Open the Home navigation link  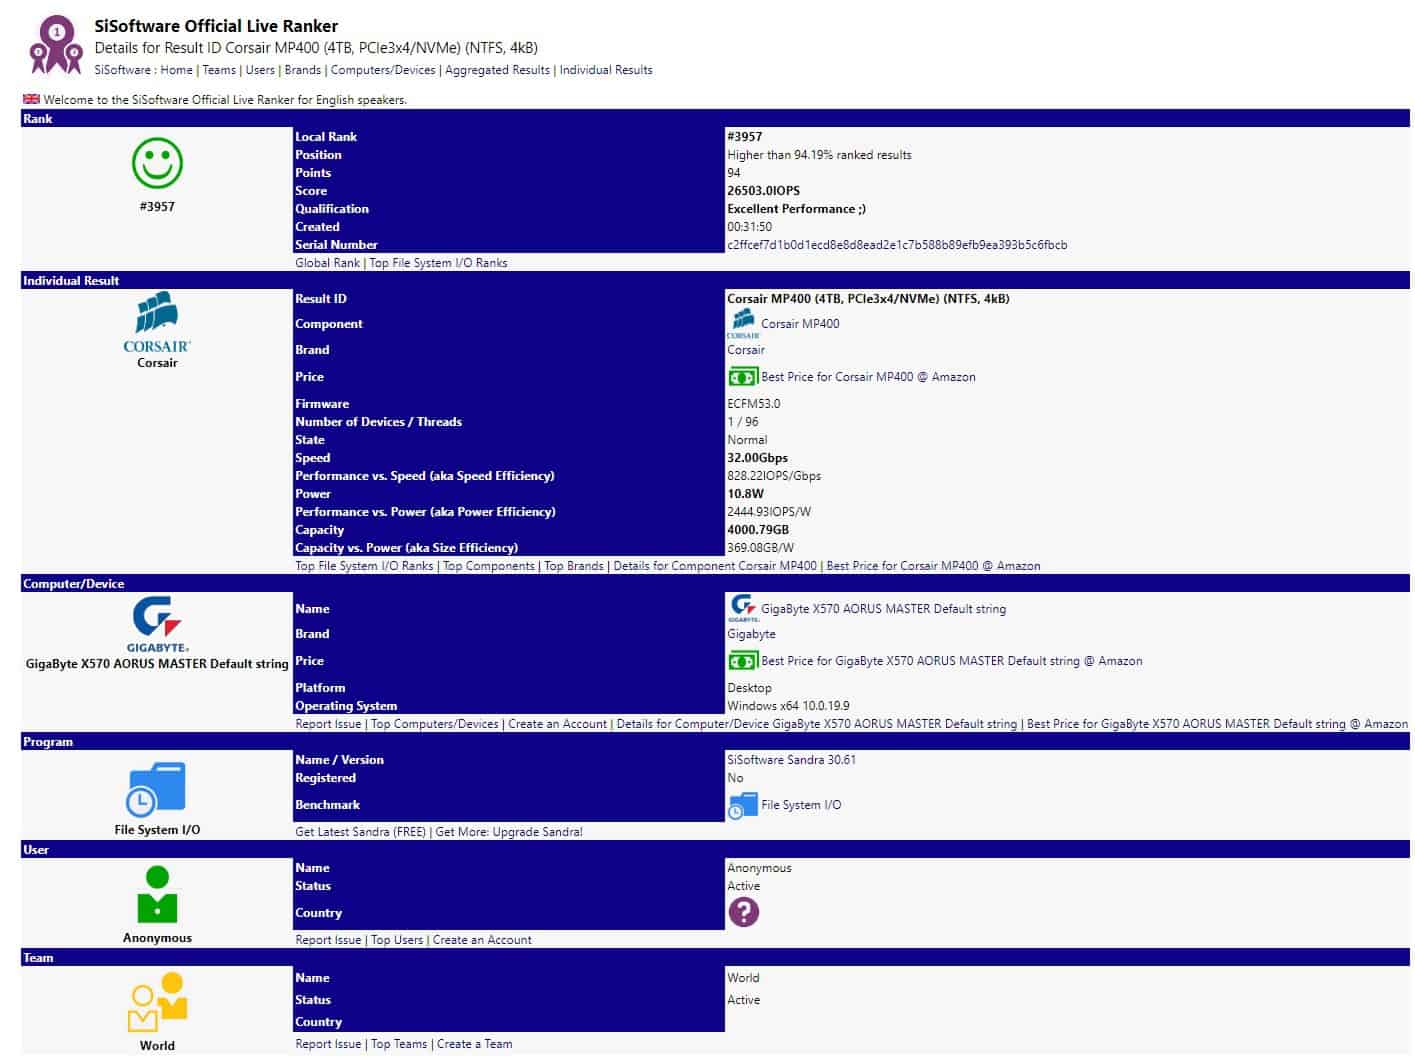pyautogui.click(x=176, y=70)
